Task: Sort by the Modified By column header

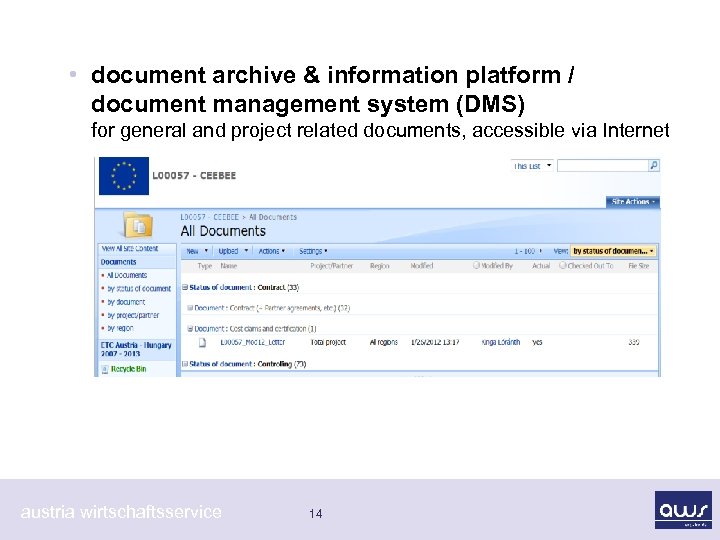Action: pyautogui.click(x=496, y=266)
